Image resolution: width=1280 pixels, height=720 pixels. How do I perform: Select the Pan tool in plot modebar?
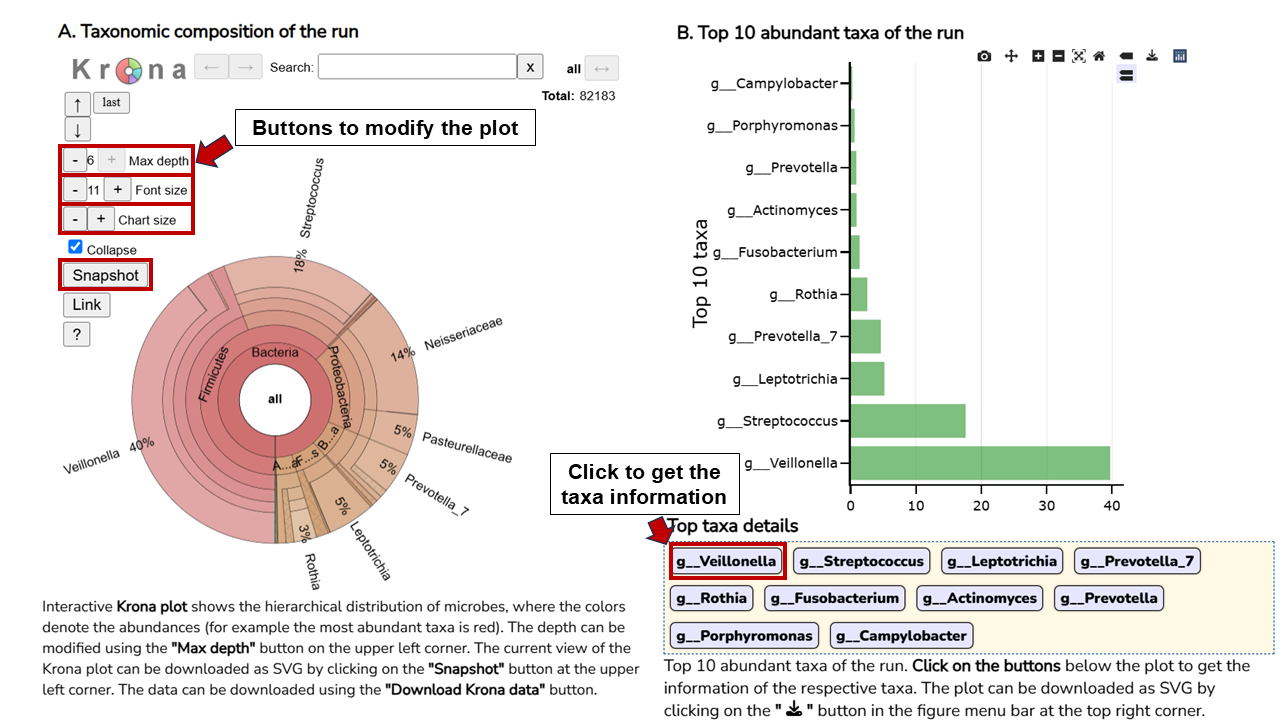(x=1011, y=56)
